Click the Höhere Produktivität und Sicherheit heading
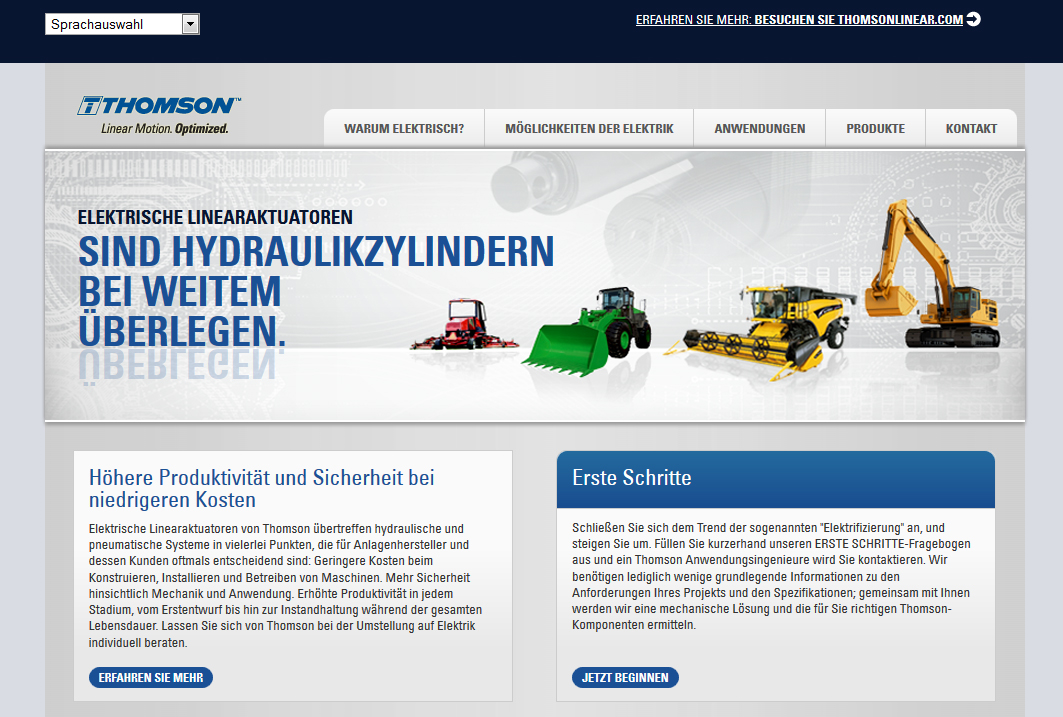 click(262, 488)
